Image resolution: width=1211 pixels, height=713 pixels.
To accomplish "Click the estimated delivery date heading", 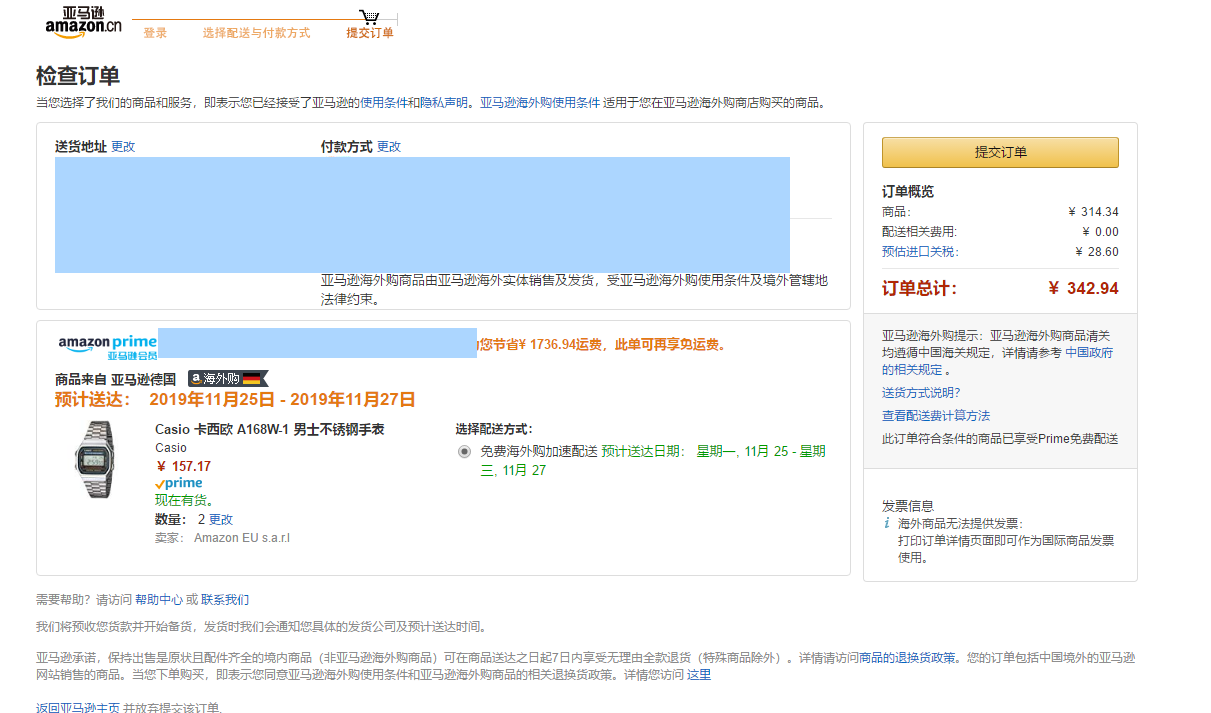I will pyautogui.click(x=235, y=400).
